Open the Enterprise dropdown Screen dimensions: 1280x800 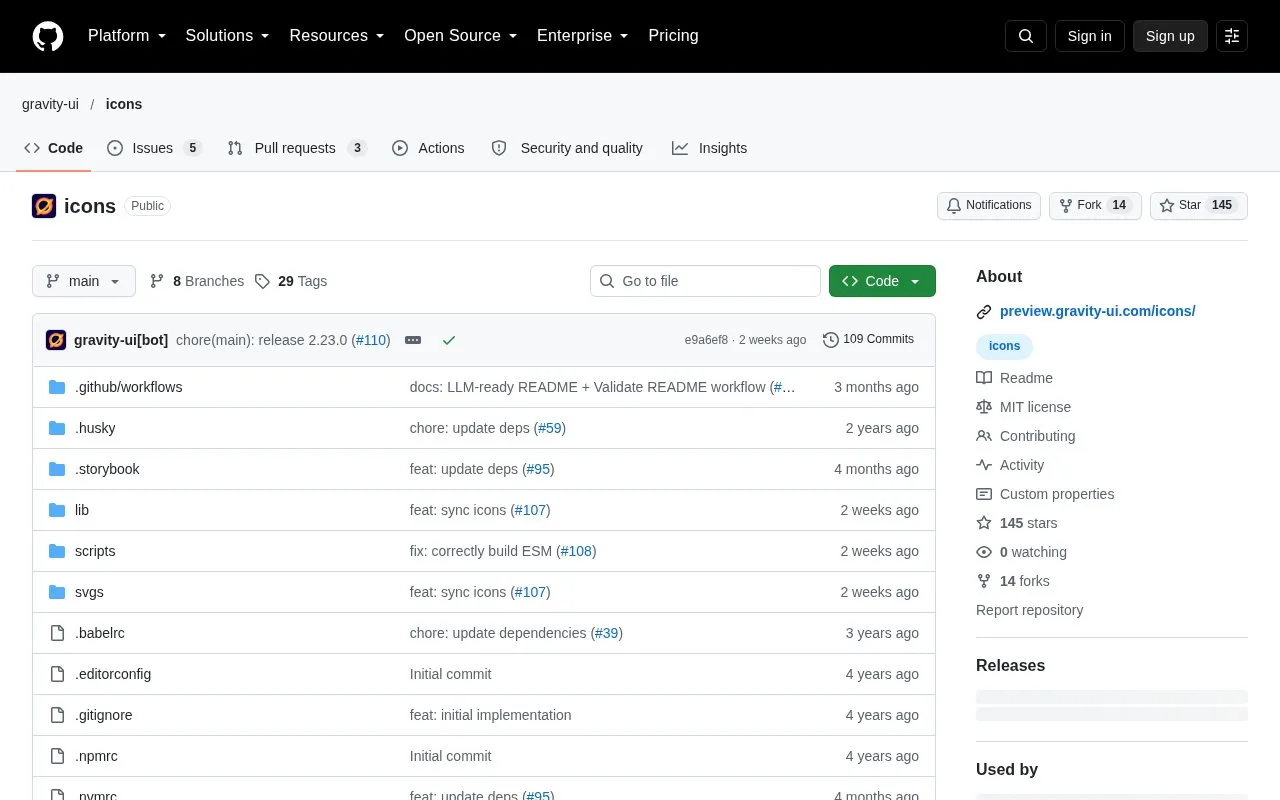tap(583, 36)
